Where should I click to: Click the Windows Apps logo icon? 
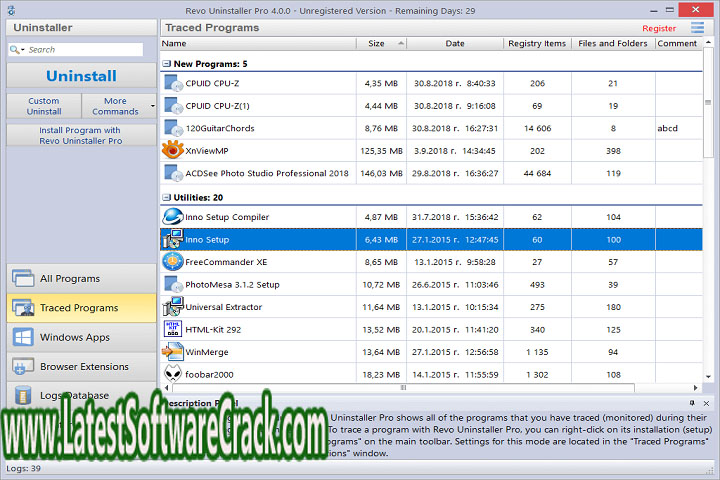point(23,337)
